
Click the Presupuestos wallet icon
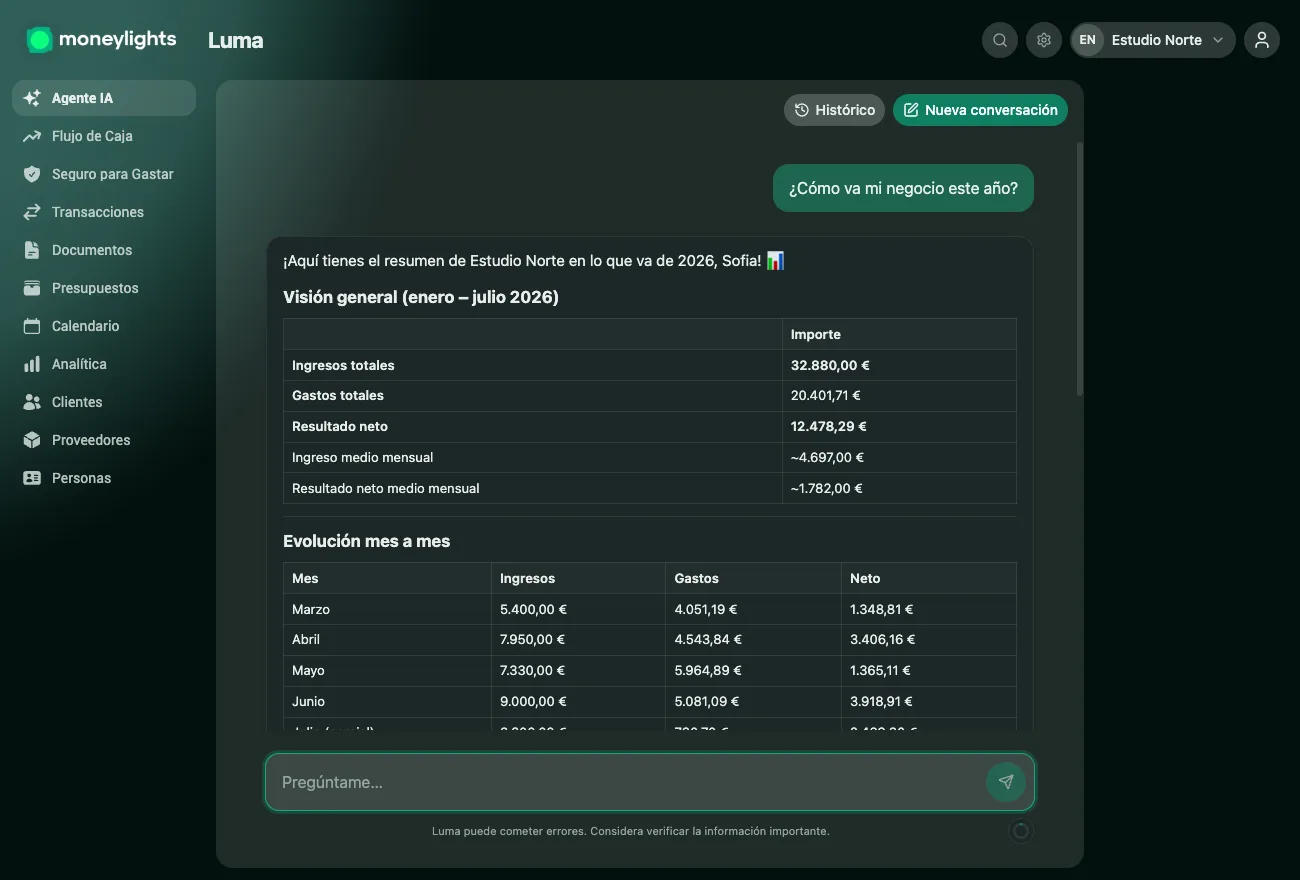coord(32,288)
